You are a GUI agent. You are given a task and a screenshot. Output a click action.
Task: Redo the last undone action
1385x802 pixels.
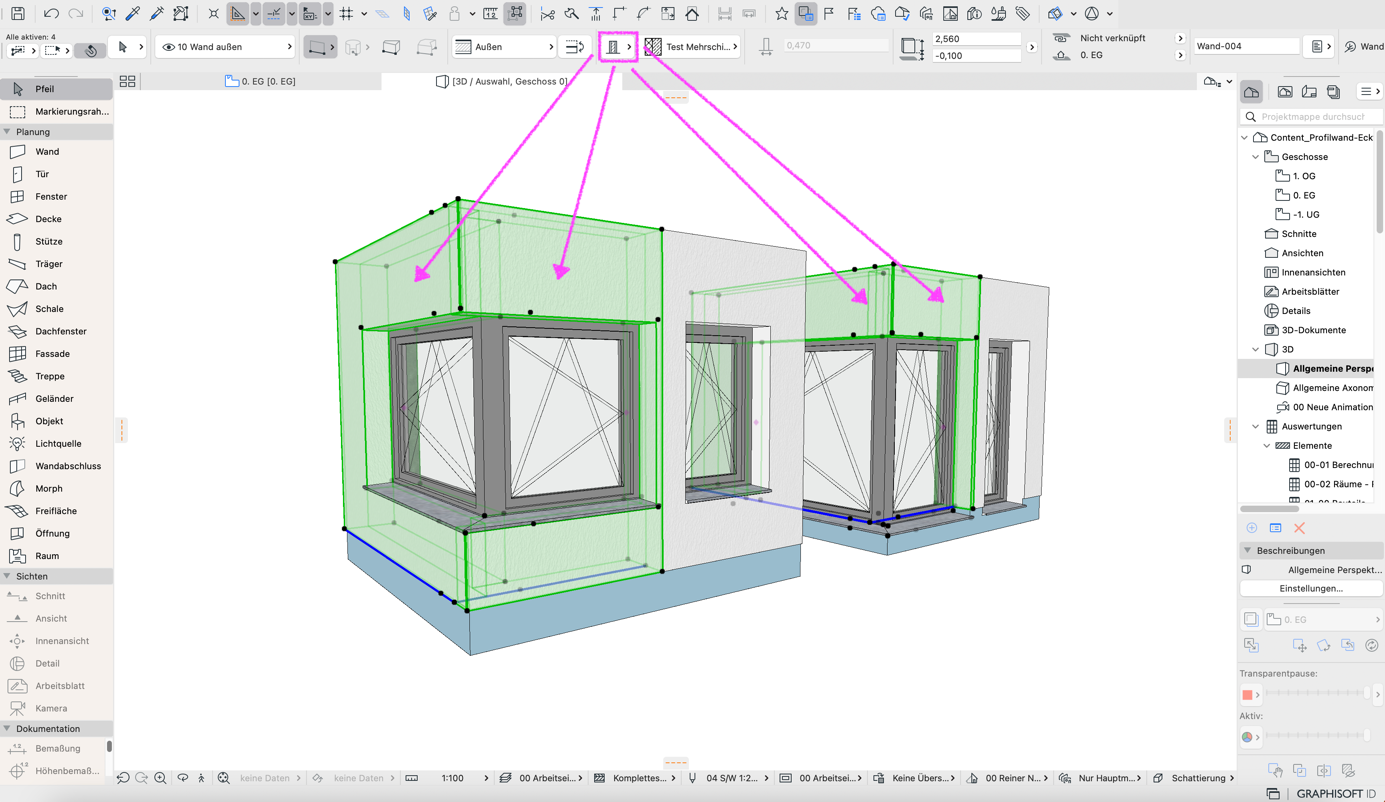coord(76,14)
